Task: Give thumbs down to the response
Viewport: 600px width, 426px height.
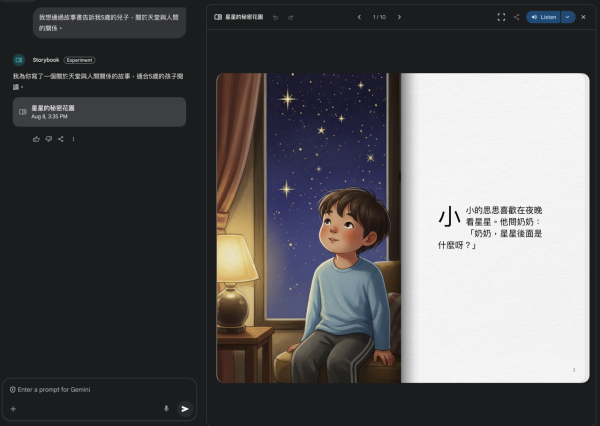Action: [x=49, y=139]
